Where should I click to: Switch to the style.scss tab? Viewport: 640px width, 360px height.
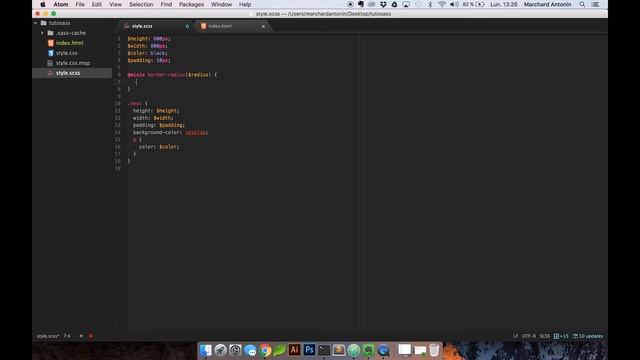[x=142, y=26]
